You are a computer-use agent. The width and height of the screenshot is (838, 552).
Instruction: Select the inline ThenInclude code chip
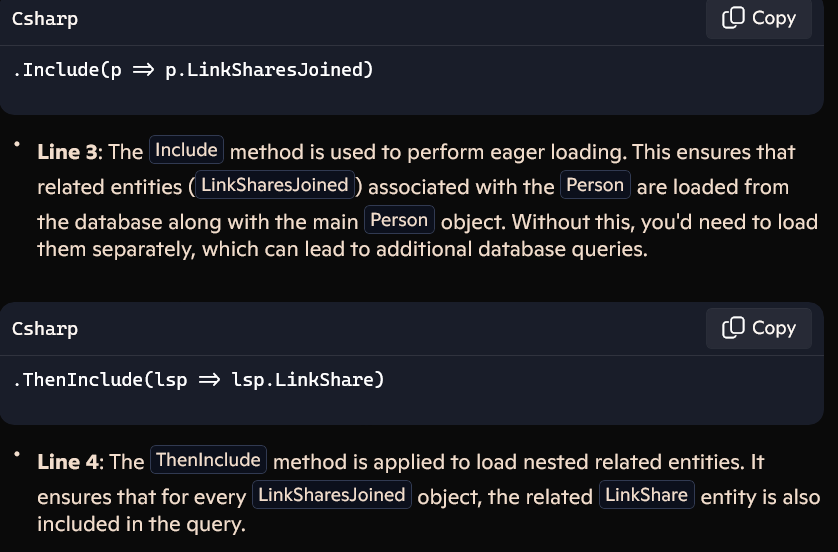[x=208, y=460]
